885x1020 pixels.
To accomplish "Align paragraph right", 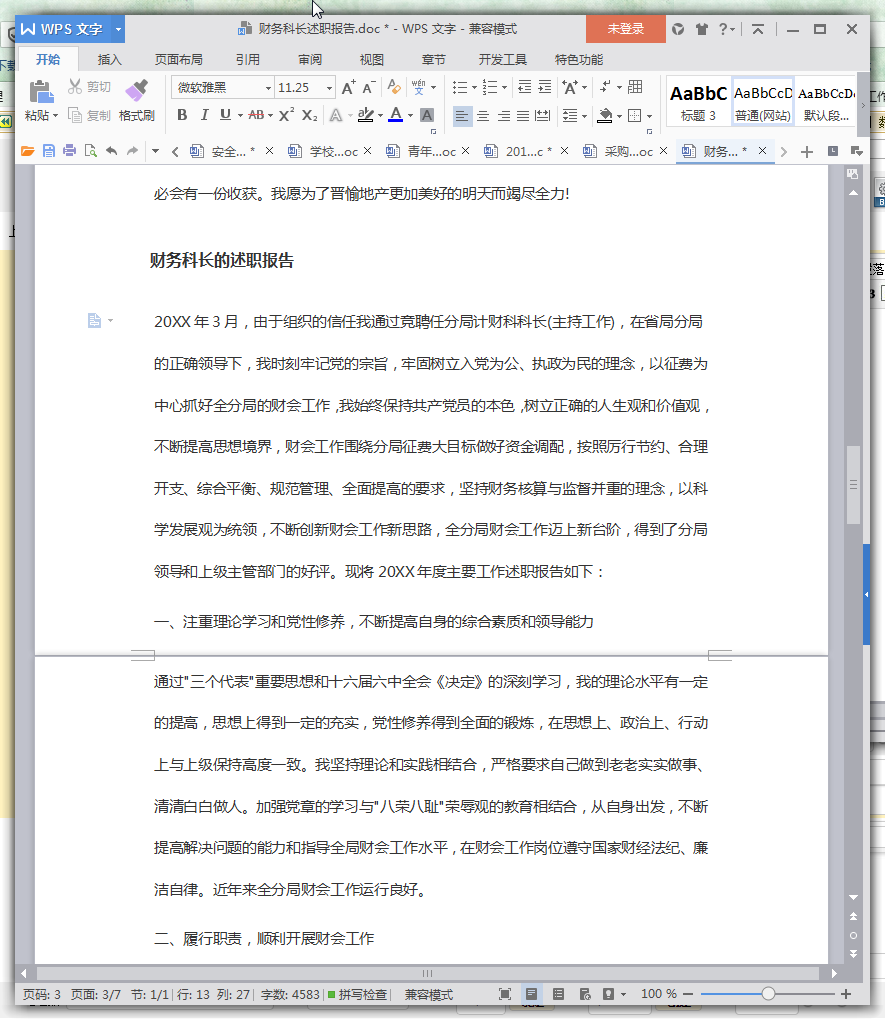I will click(504, 116).
